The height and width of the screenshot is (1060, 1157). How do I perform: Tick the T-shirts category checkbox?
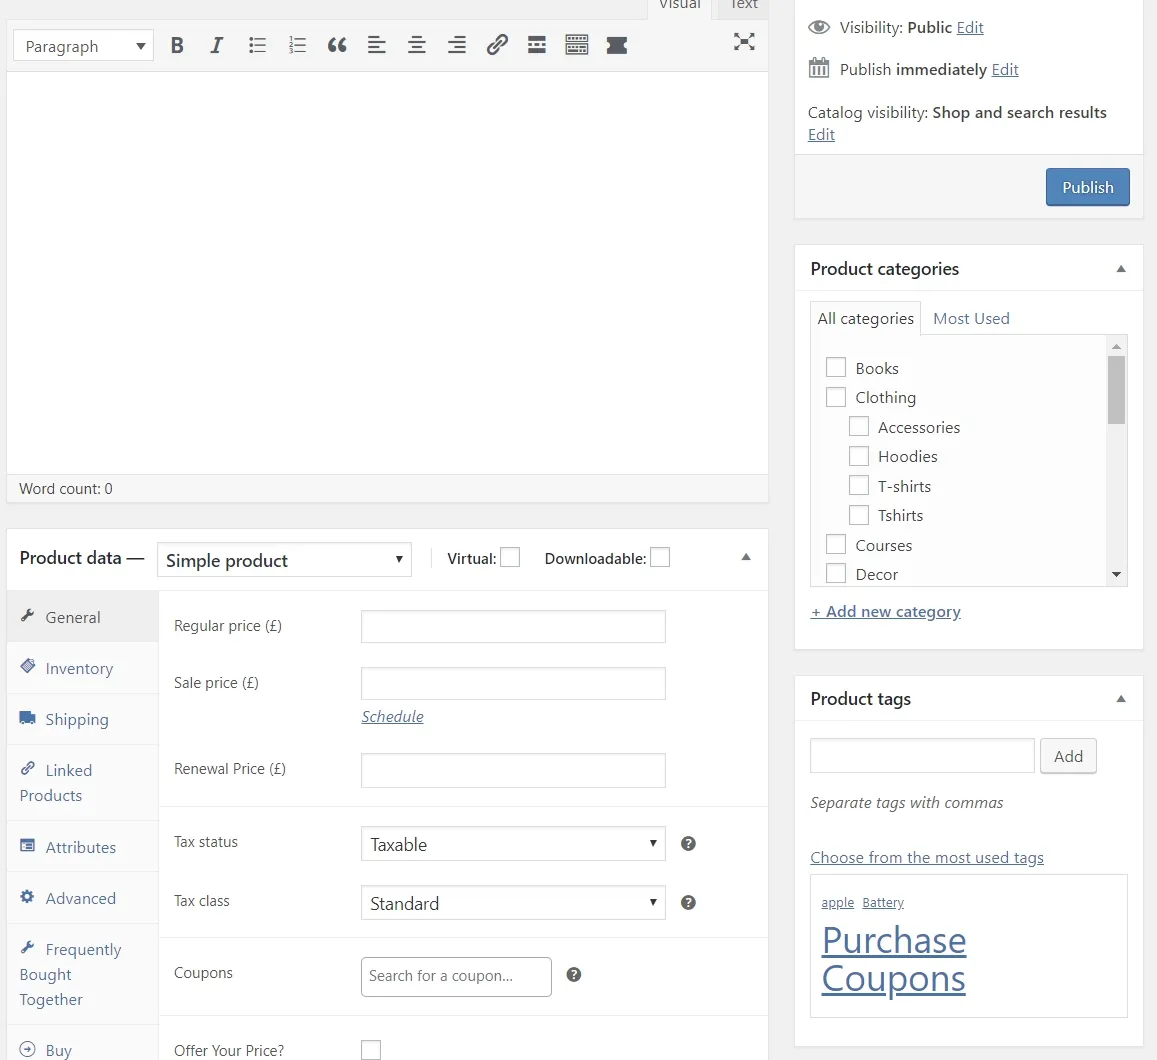point(858,485)
